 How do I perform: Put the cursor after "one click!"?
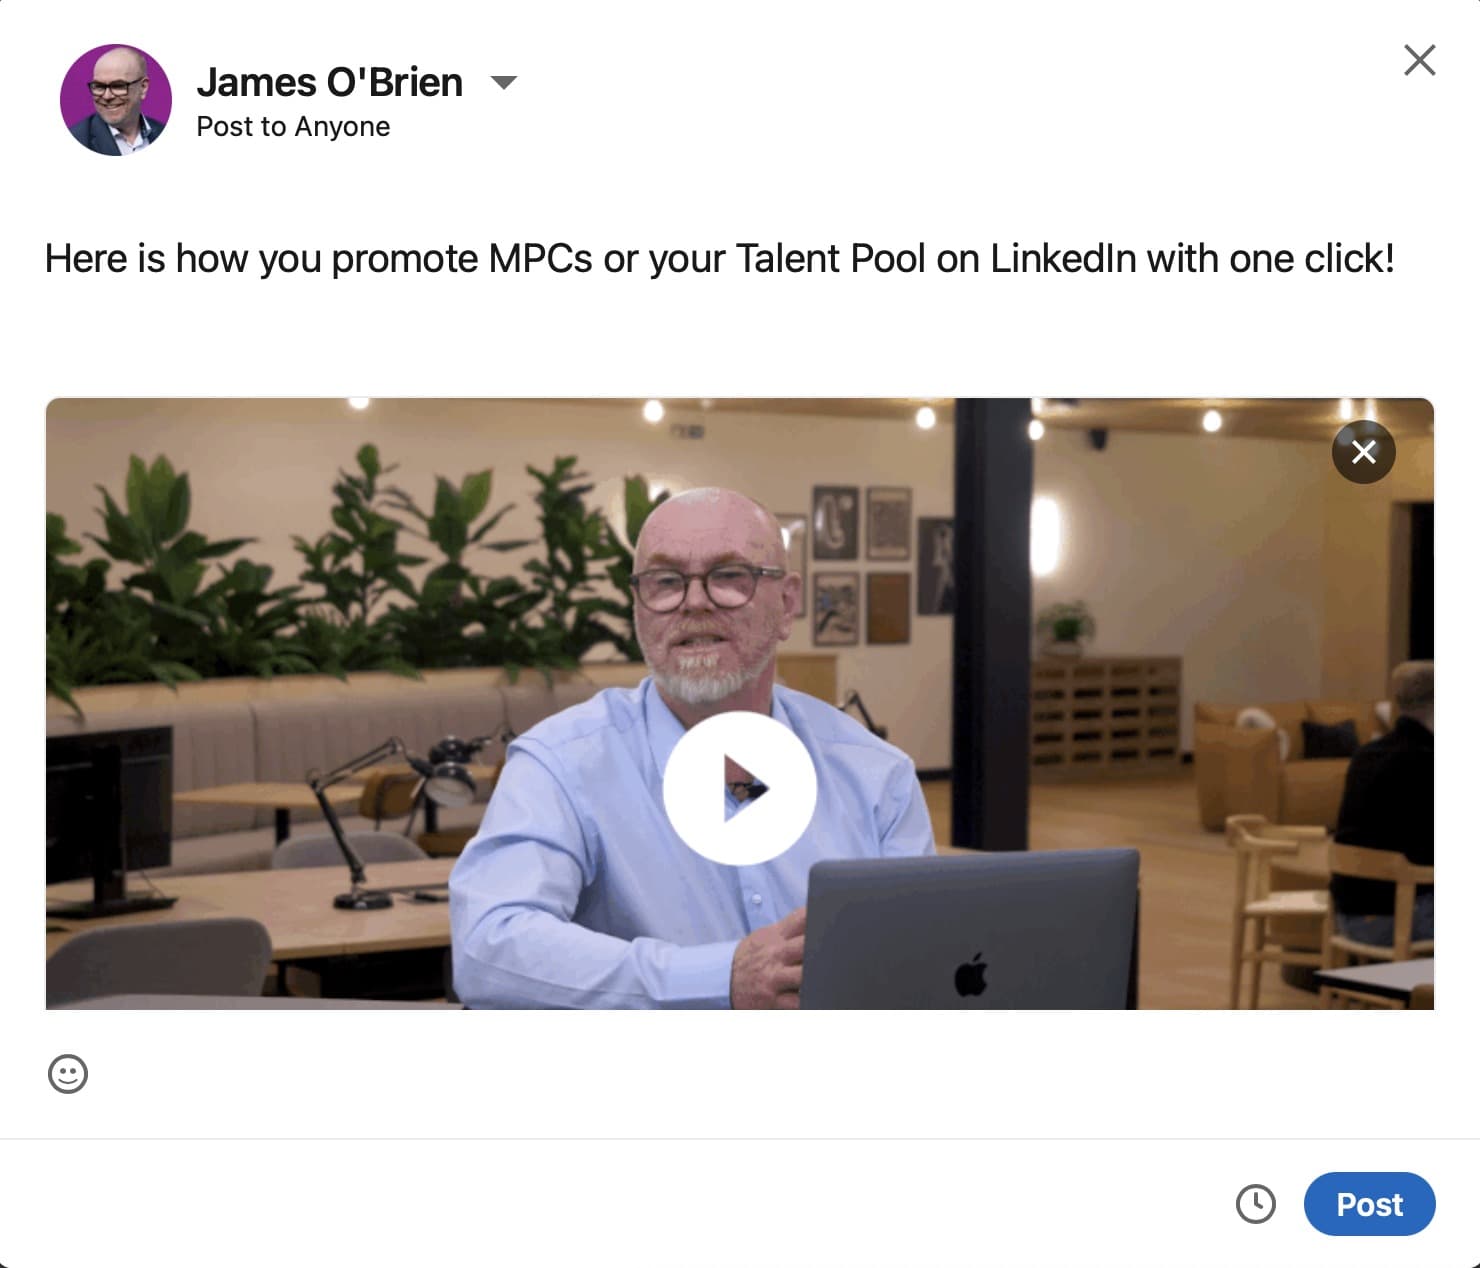tap(1396, 259)
